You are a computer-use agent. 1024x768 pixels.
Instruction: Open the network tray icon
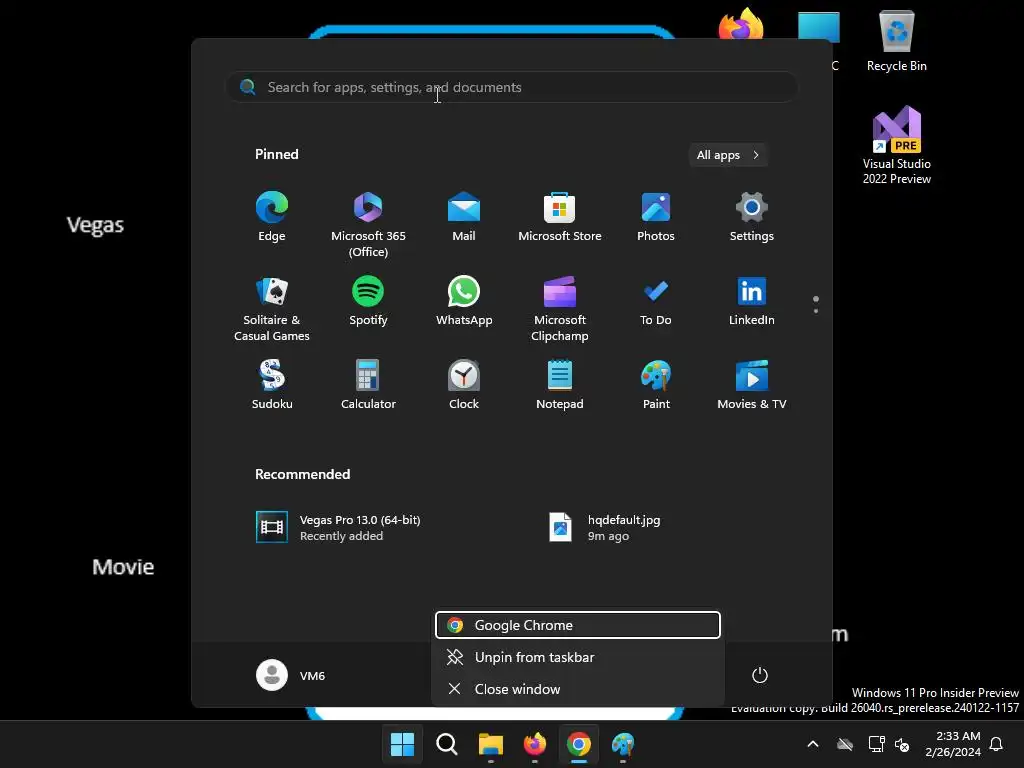click(x=876, y=744)
